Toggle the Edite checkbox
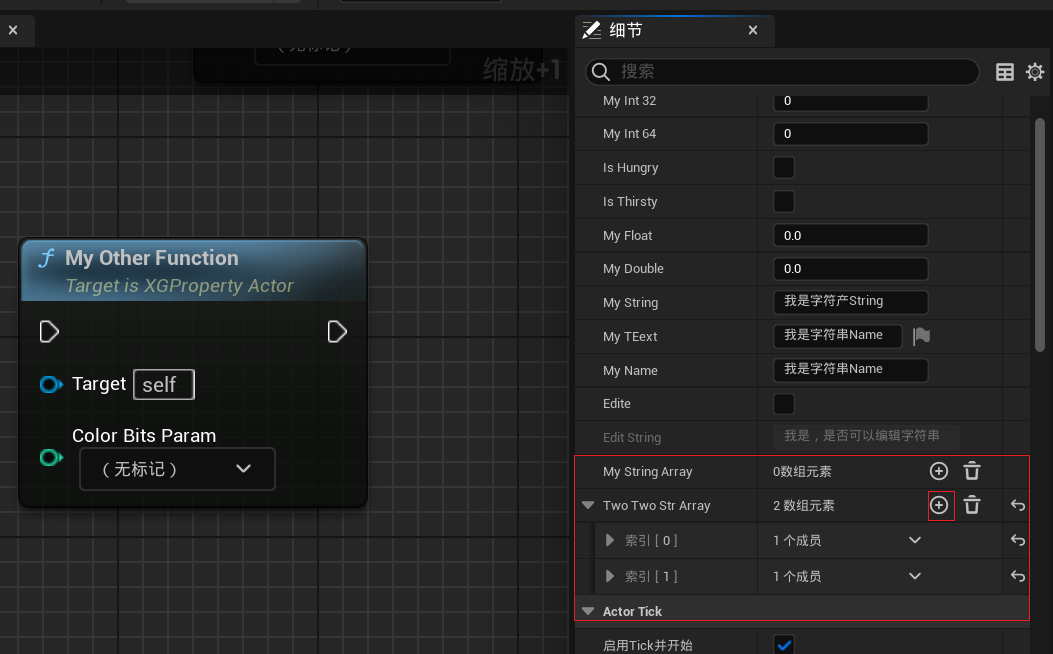 point(784,404)
